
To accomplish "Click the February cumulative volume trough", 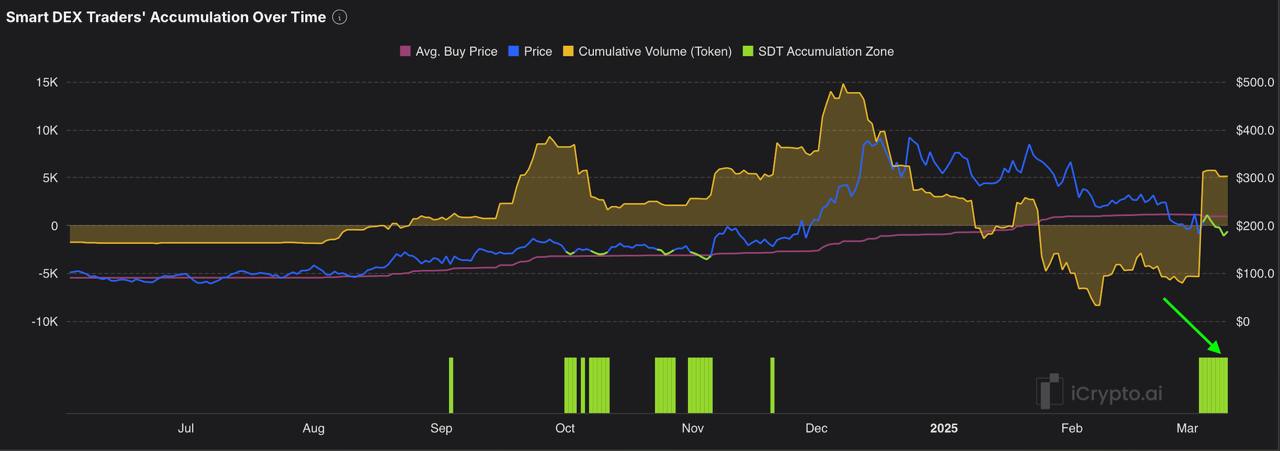I will click(1098, 304).
